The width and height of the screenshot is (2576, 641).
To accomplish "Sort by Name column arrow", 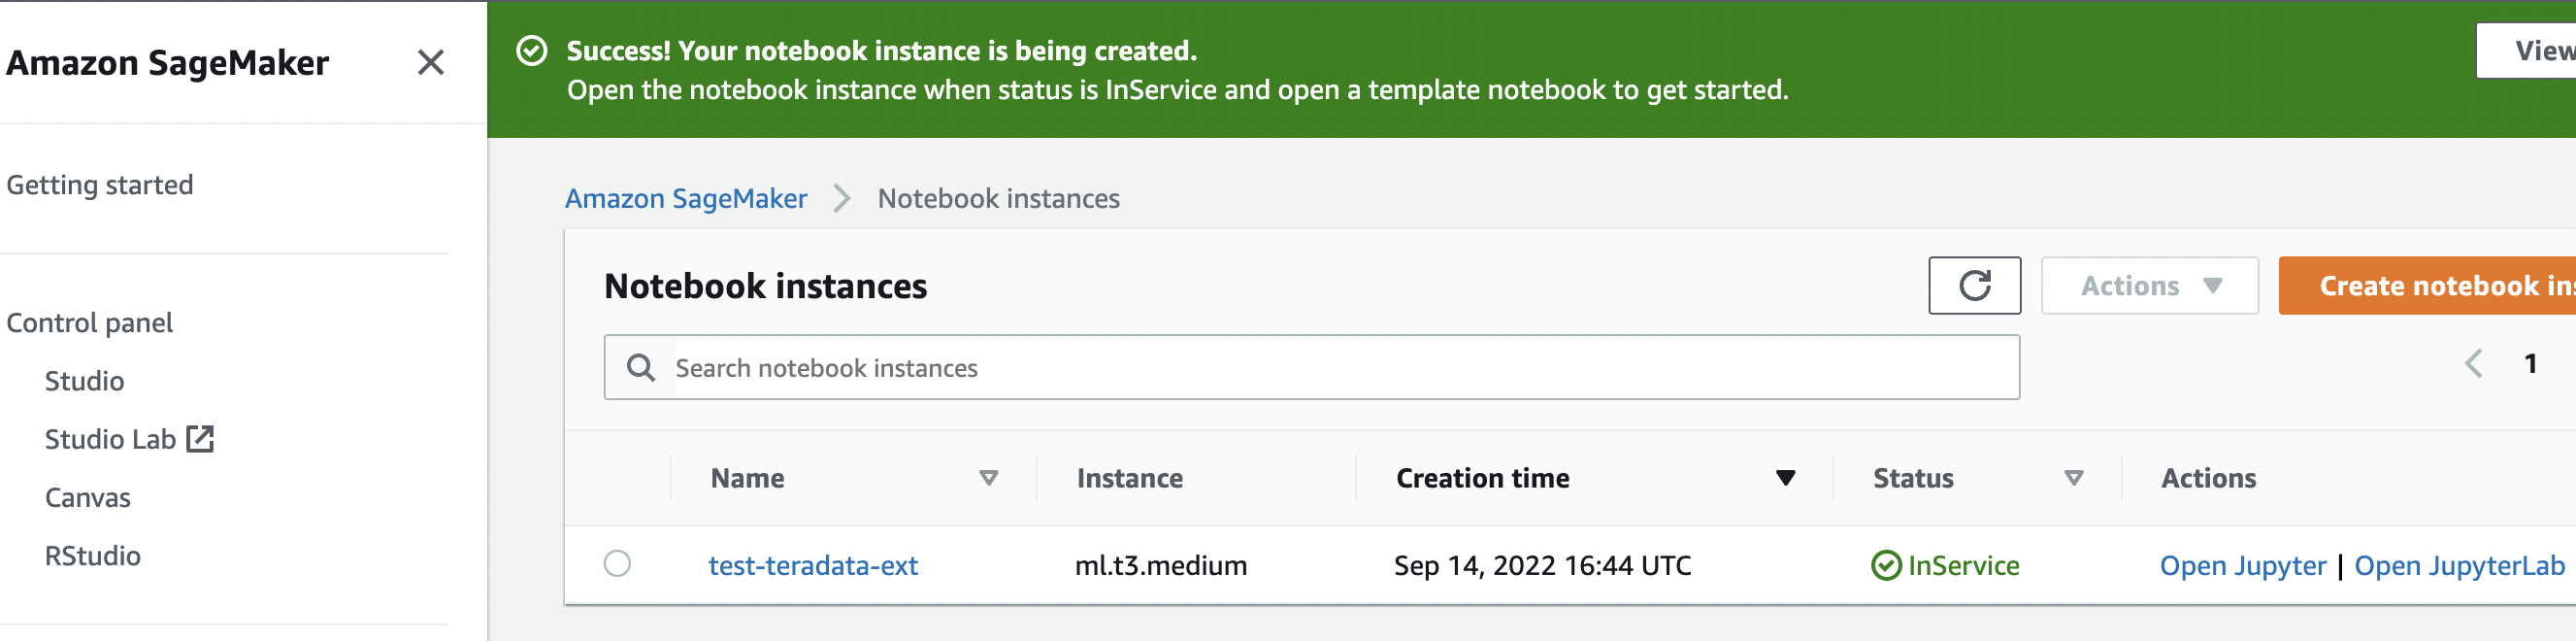I will [989, 478].
